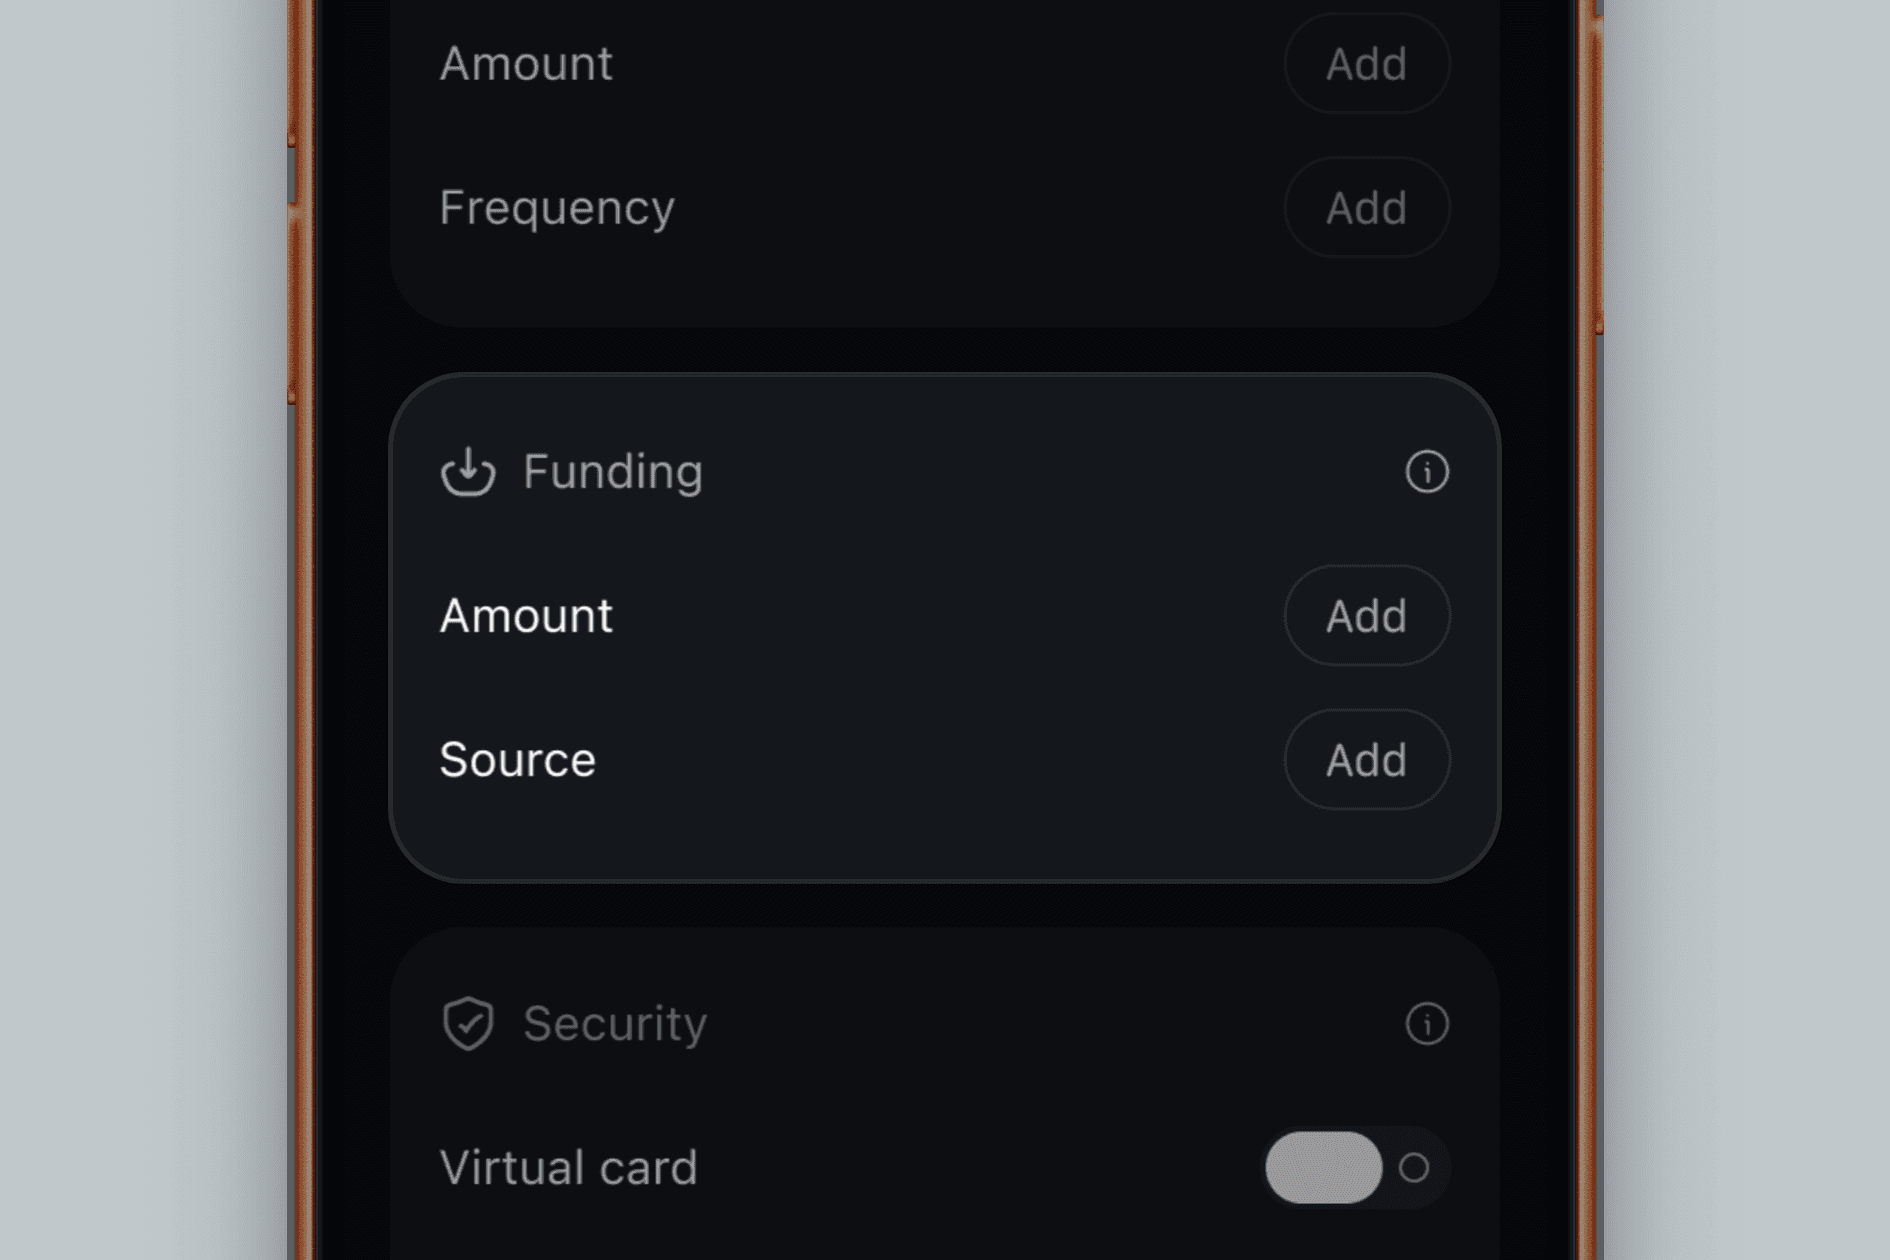Select the Security section heading
The height and width of the screenshot is (1260, 1890).
click(615, 1023)
